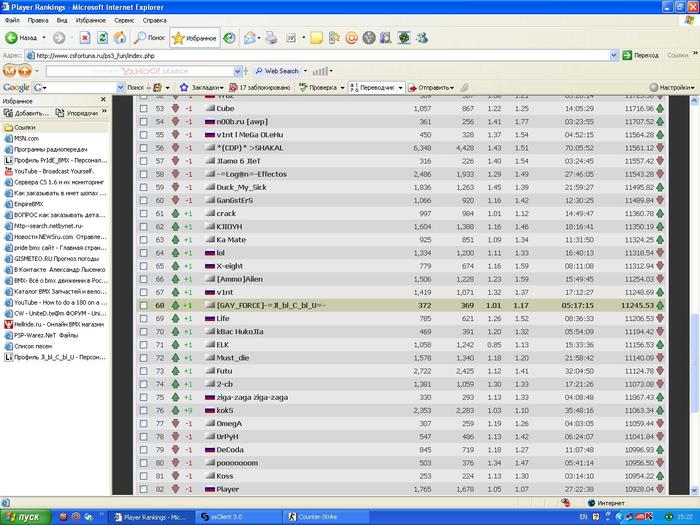Expand favorites pane toolbar overflow chevron

click(x=104, y=112)
